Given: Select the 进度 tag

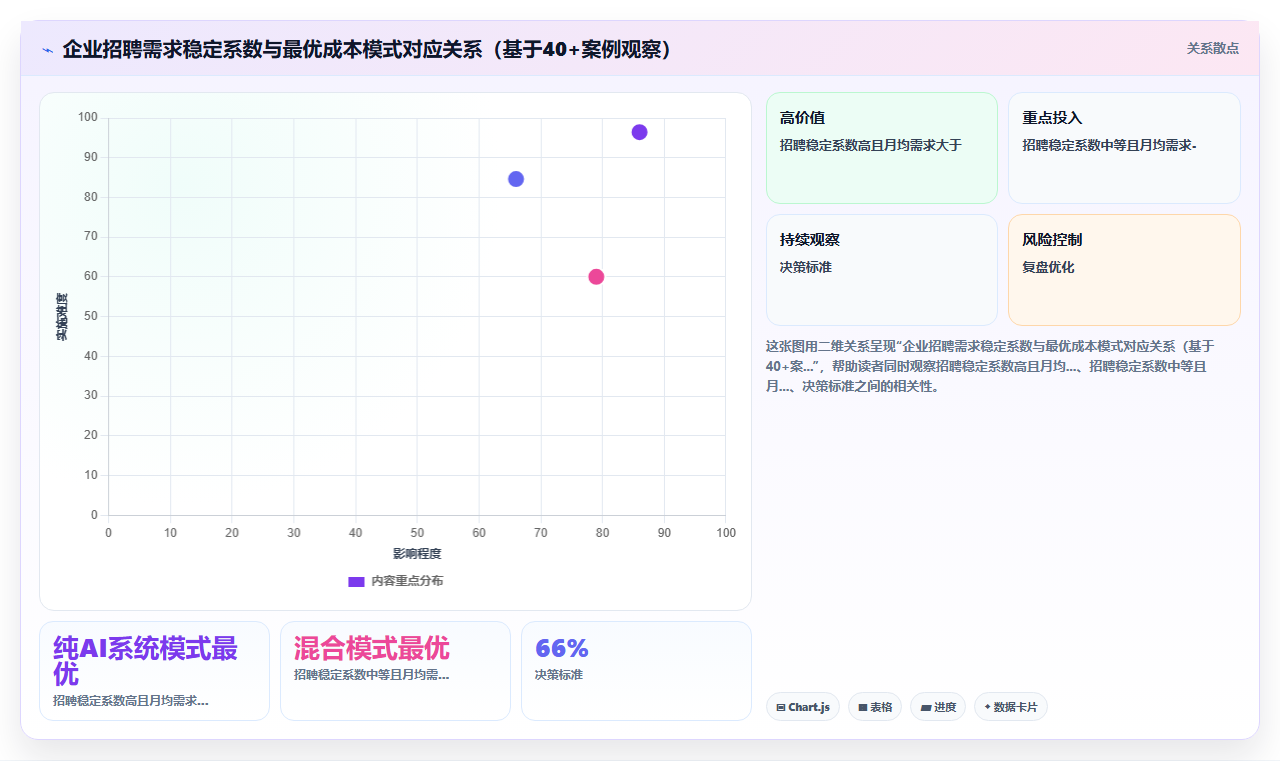Looking at the screenshot, I should [938, 707].
